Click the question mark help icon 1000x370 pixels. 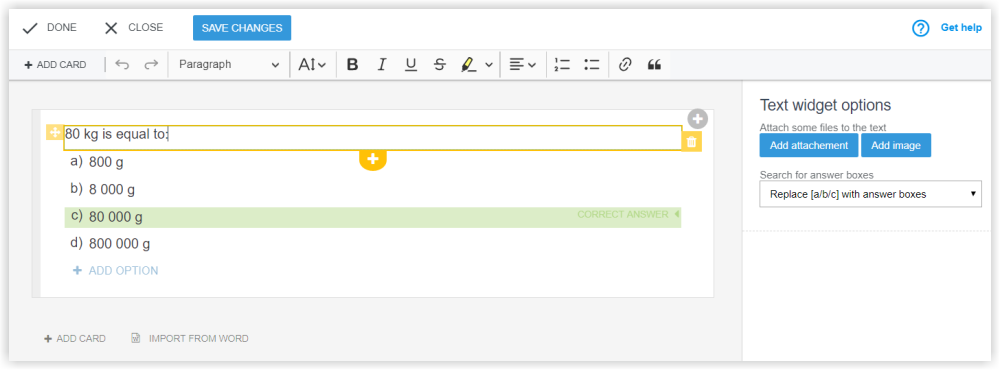click(x=921, y=28)
